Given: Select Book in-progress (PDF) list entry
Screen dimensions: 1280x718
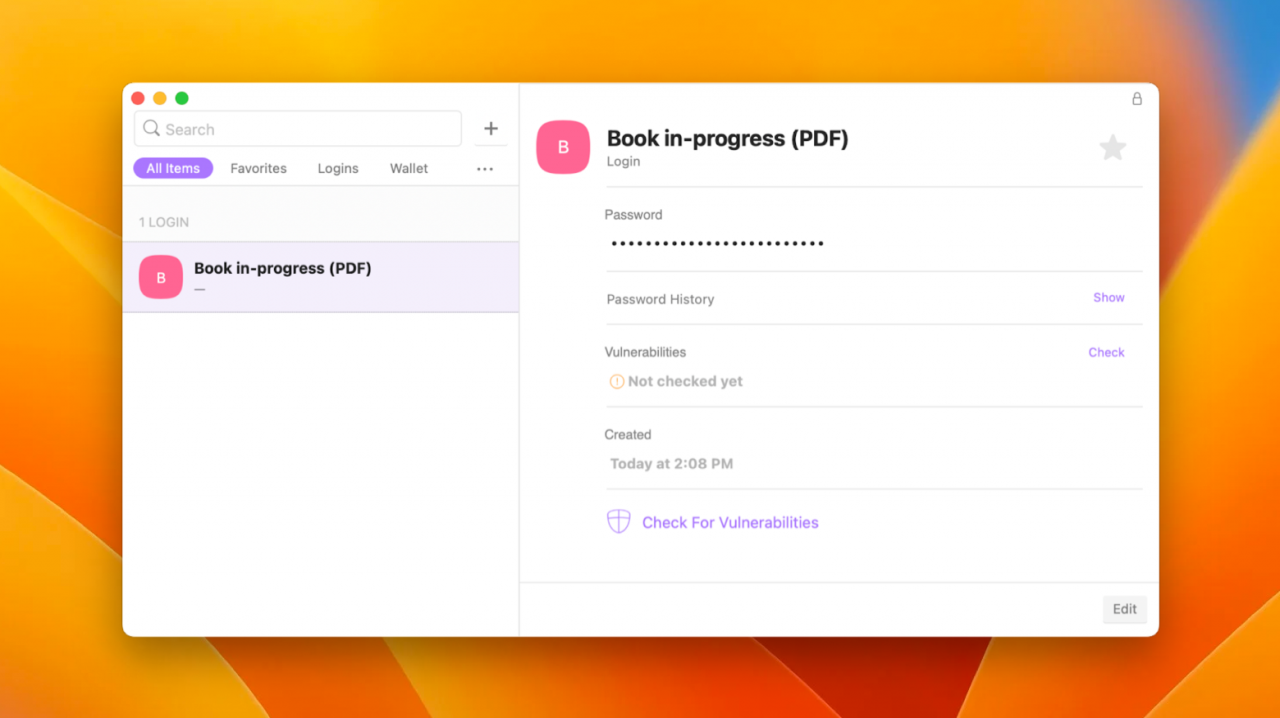Looking at the screenshot, I should coord(320,277).
